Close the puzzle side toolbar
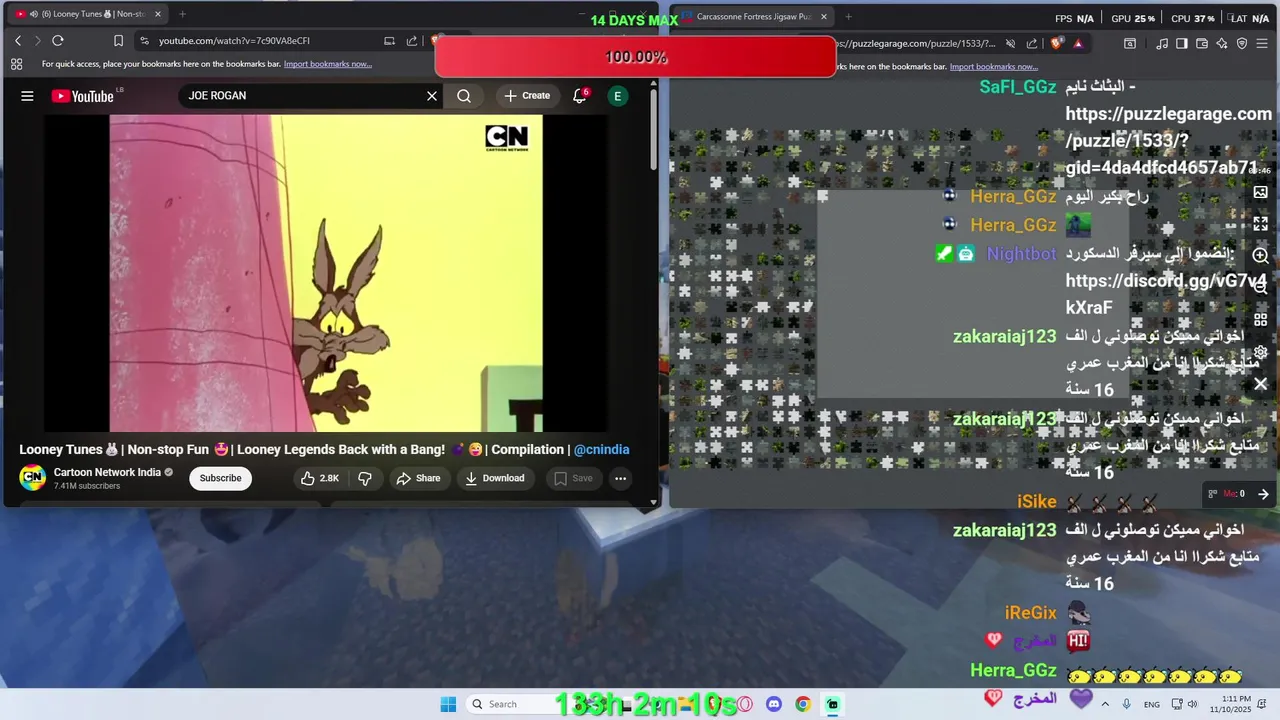The image size is (1280, 720). click(1260, 384)
